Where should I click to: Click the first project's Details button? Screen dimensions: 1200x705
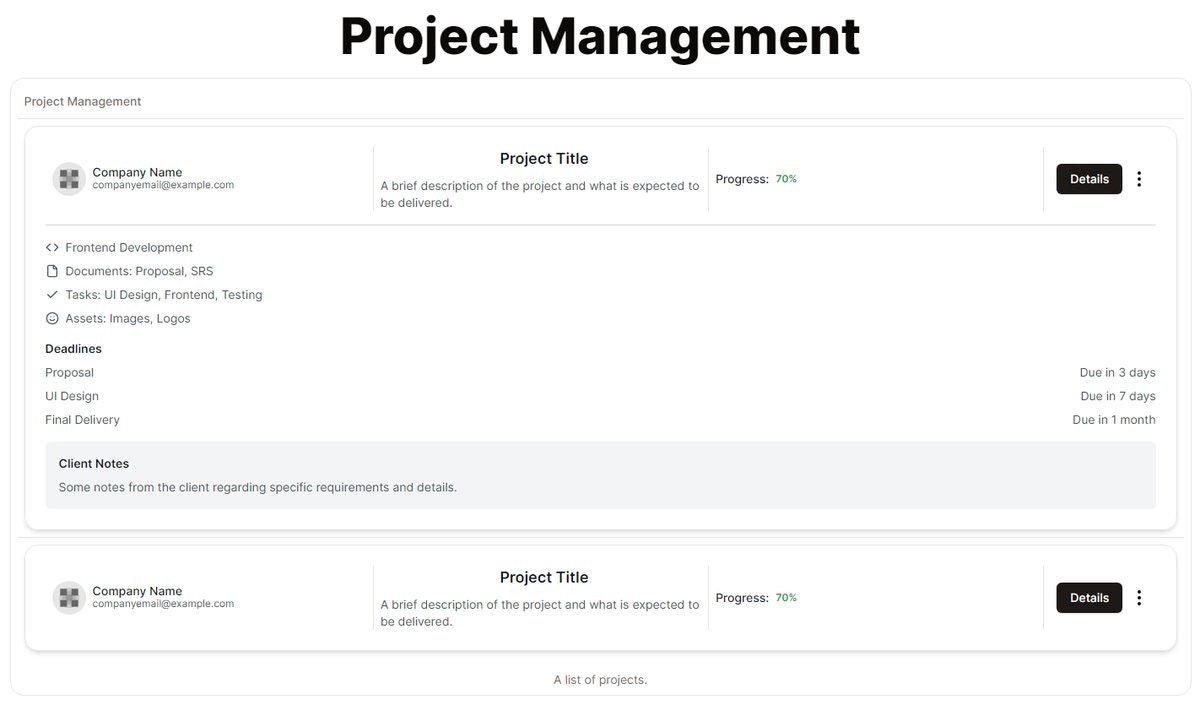pos(1089,179)
